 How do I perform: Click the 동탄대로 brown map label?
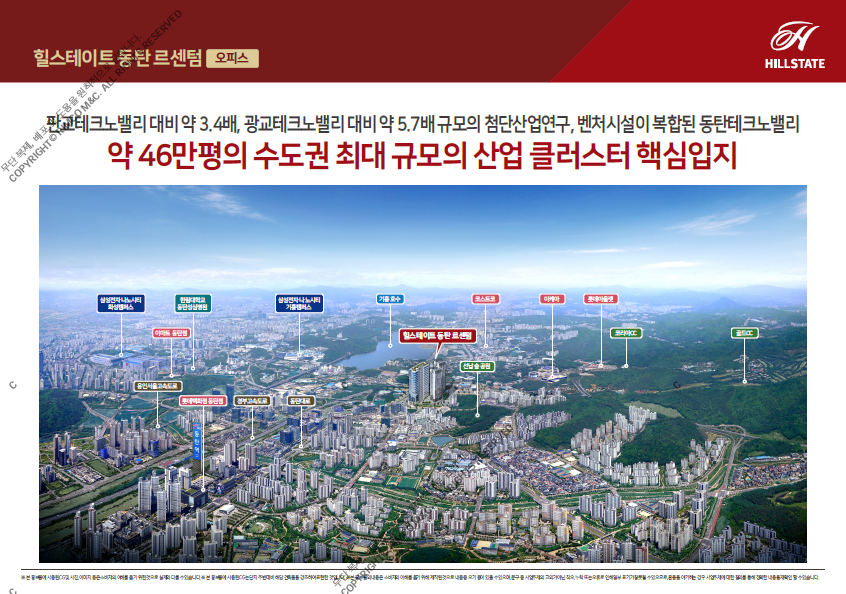click(x=301, y=401)
